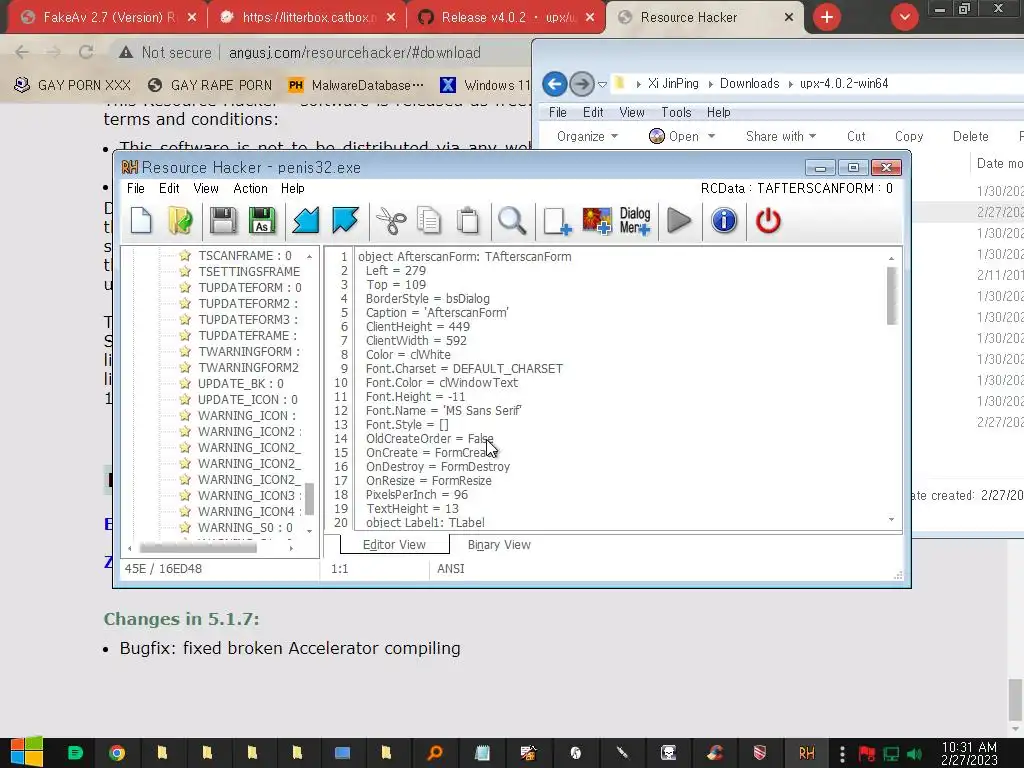Image resolution: width=1024 pixels, height=768 pixels.
Task: Open the Tools menu in Explorer
Action: click(676, 112)
